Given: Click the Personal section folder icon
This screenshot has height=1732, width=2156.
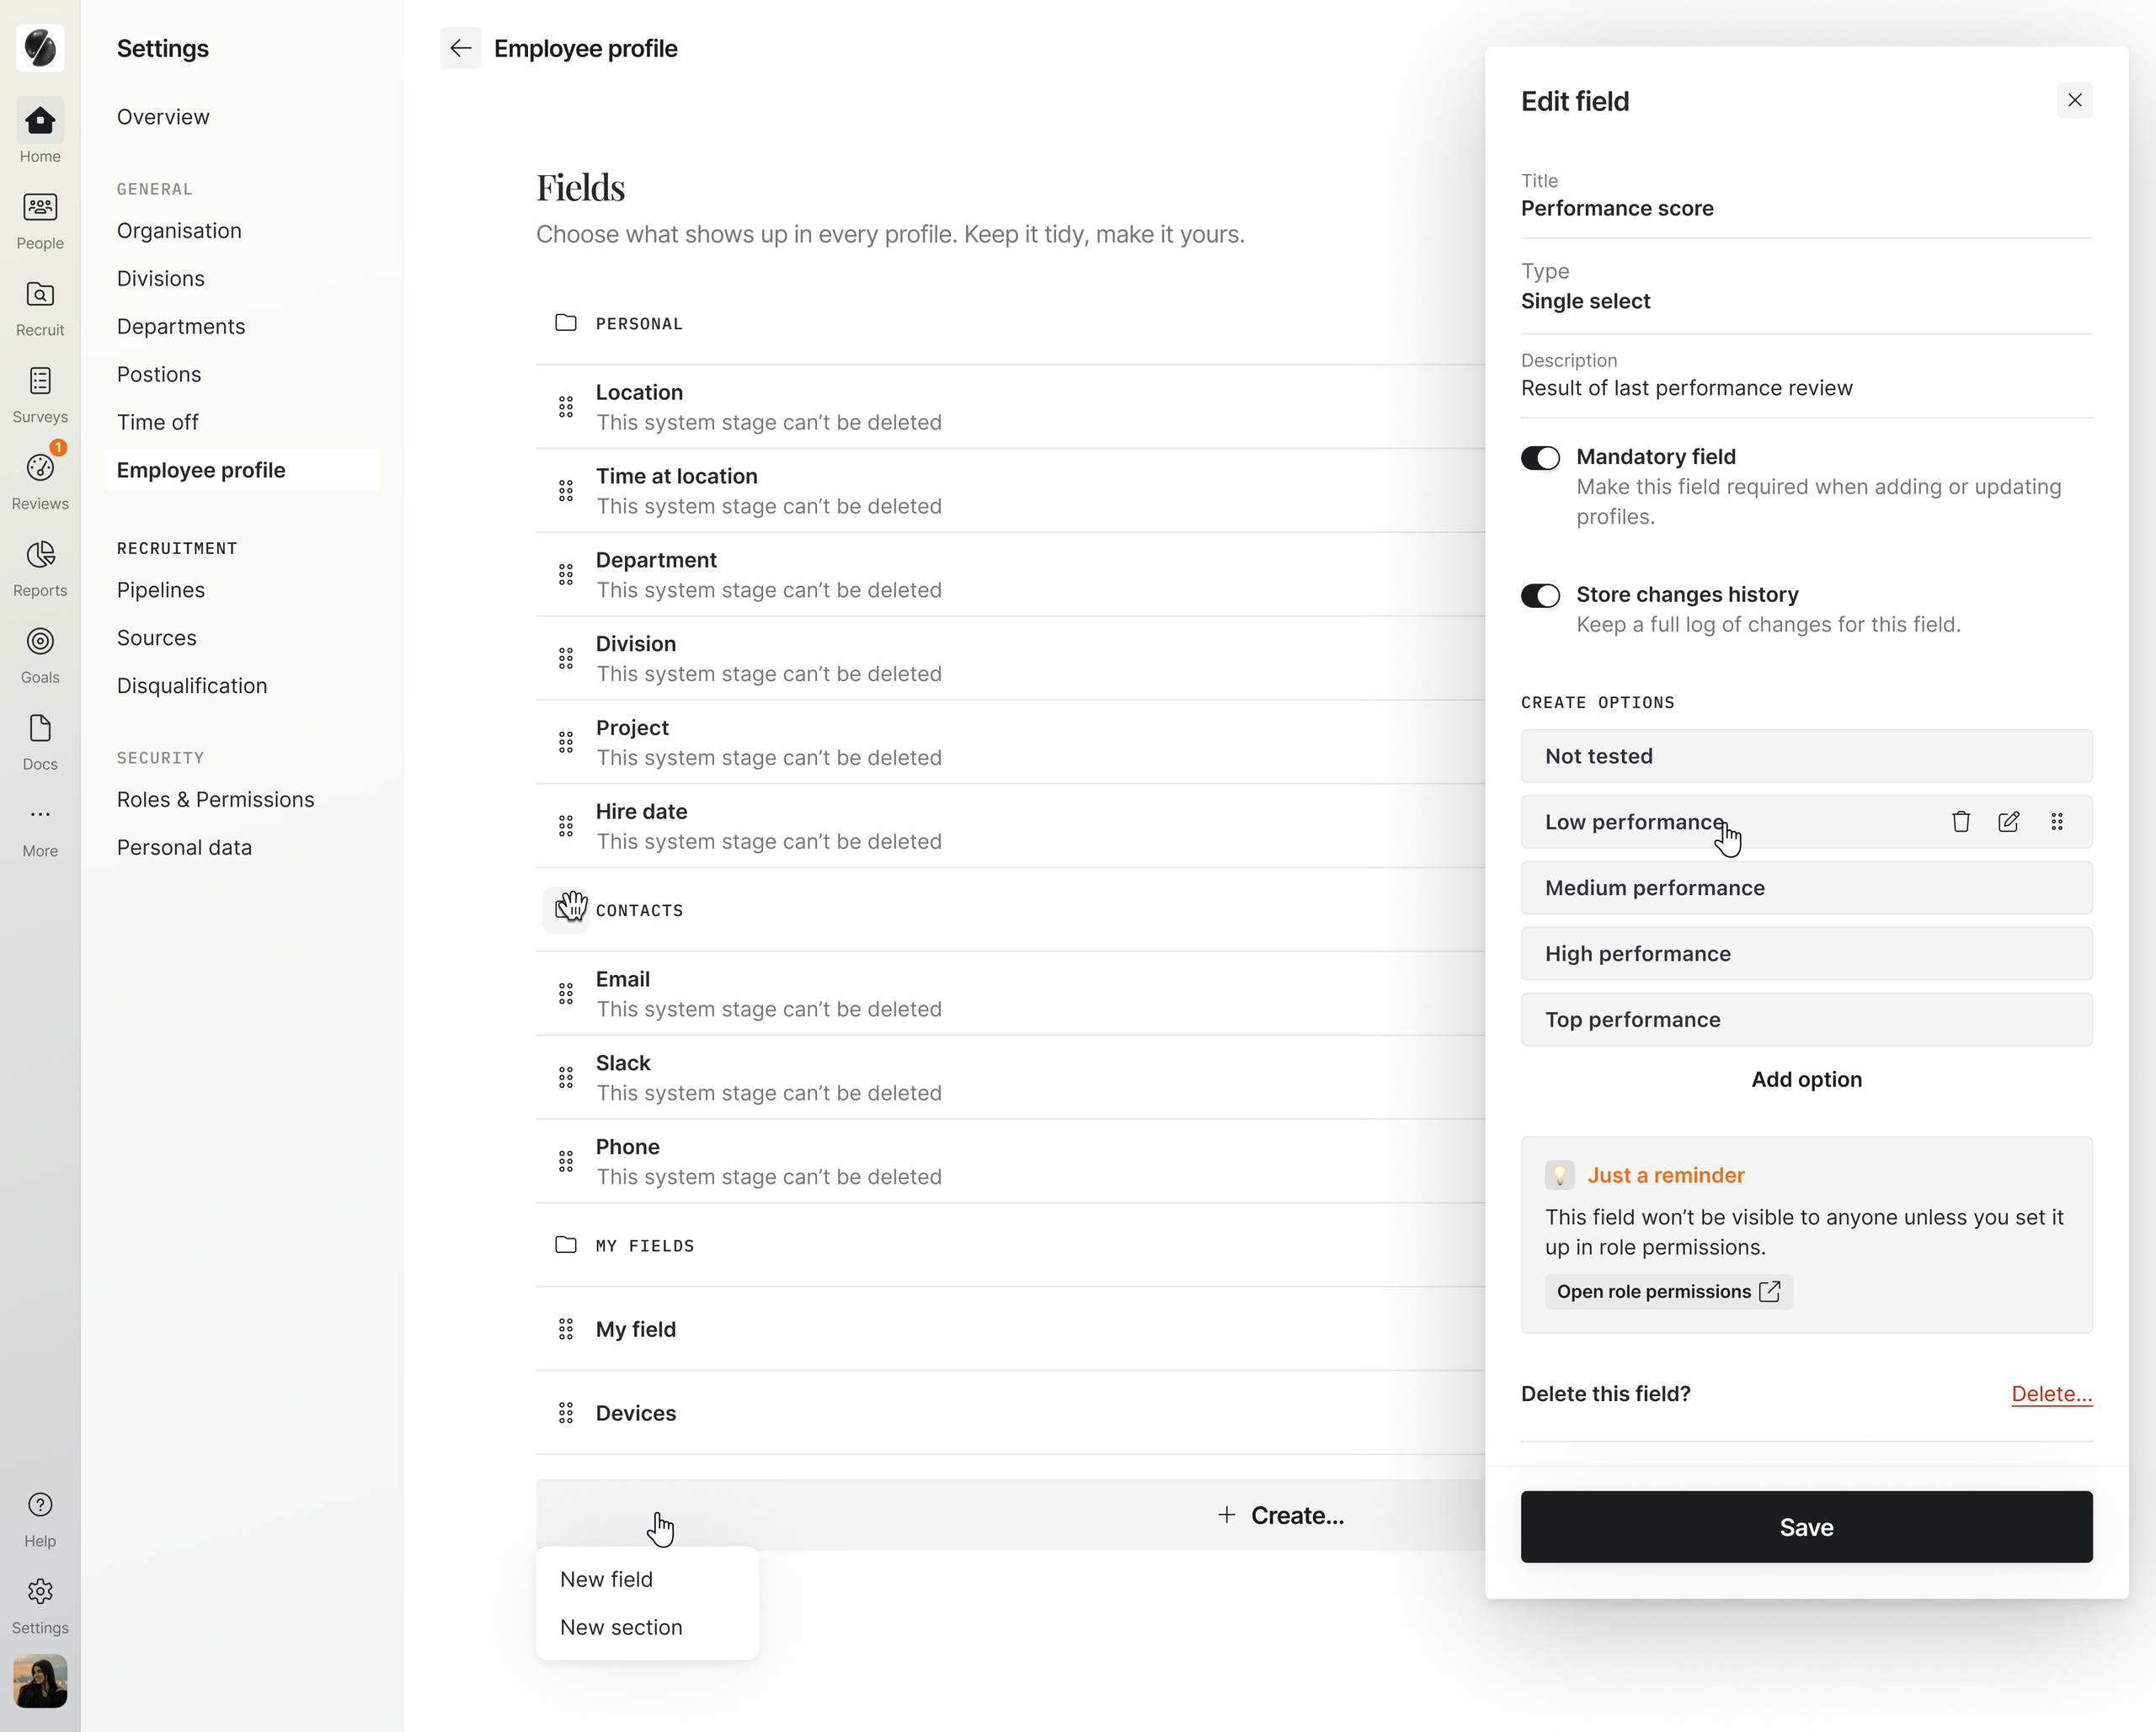Looking at the screenshot, I should [x=566, y=323].
